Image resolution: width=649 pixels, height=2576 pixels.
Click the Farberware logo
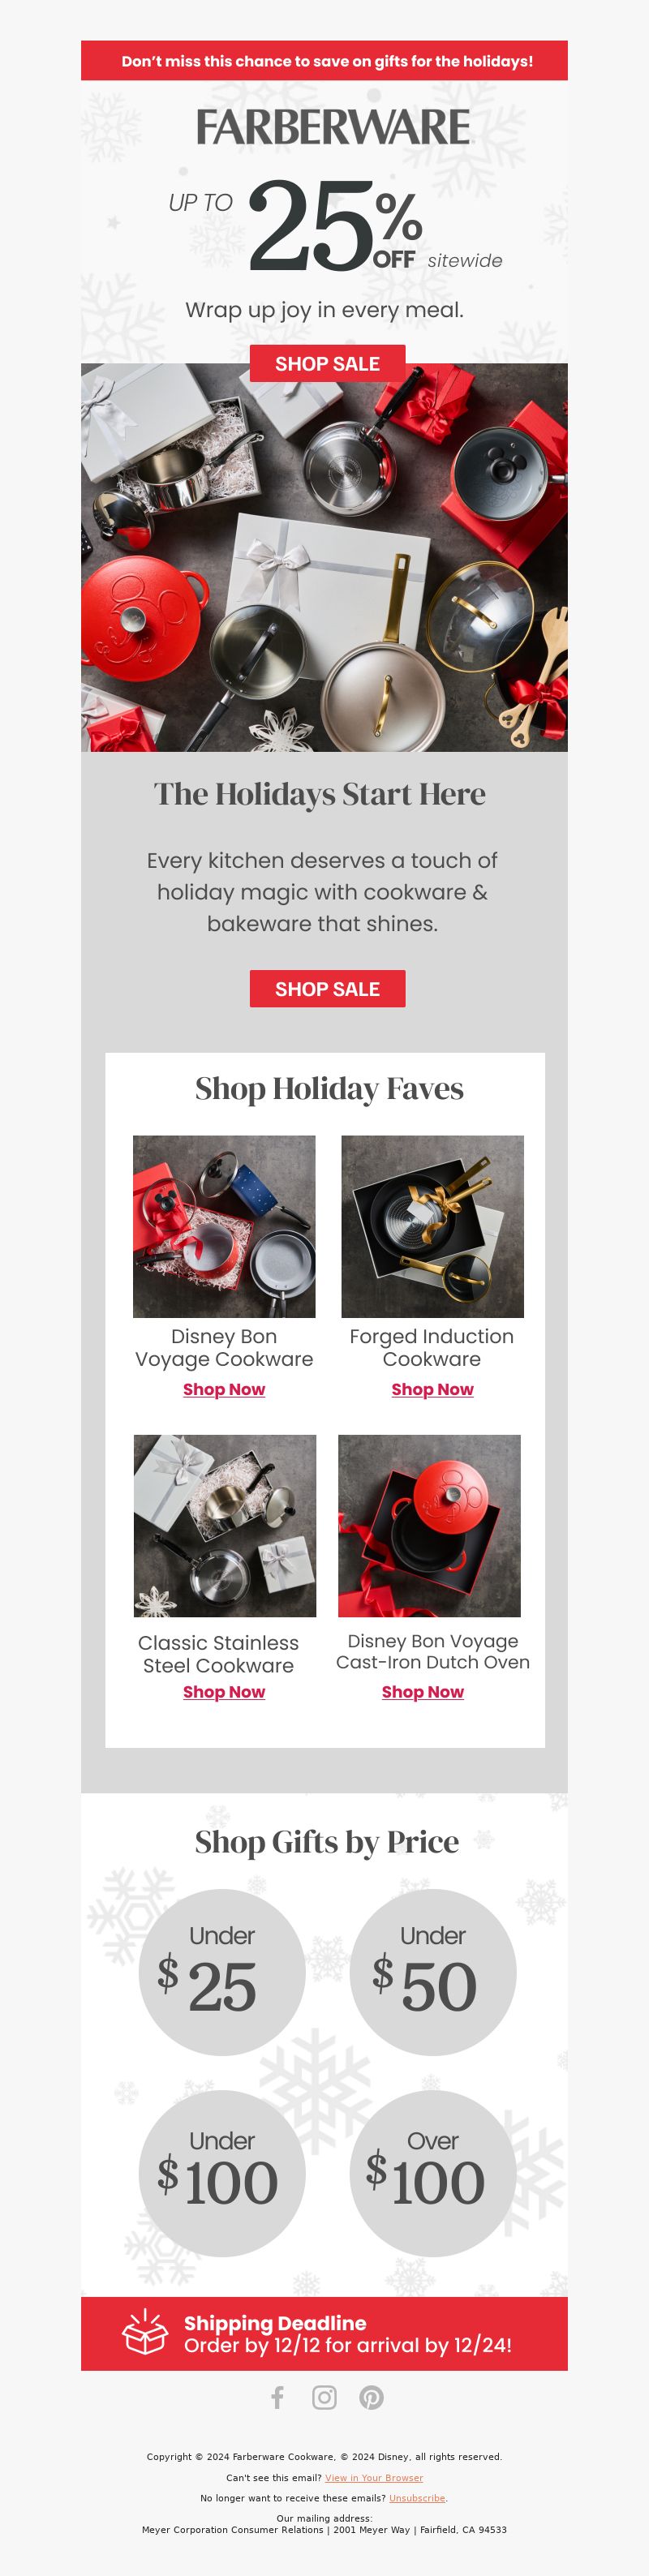(333, 127)
